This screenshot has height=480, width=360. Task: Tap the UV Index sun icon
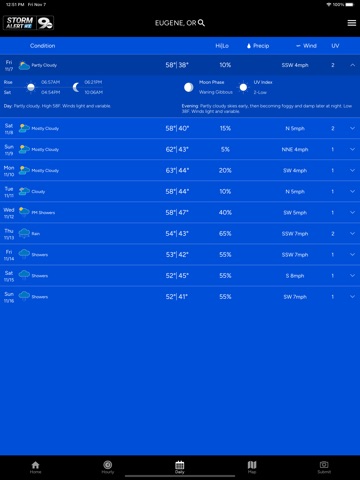point(243,87)
